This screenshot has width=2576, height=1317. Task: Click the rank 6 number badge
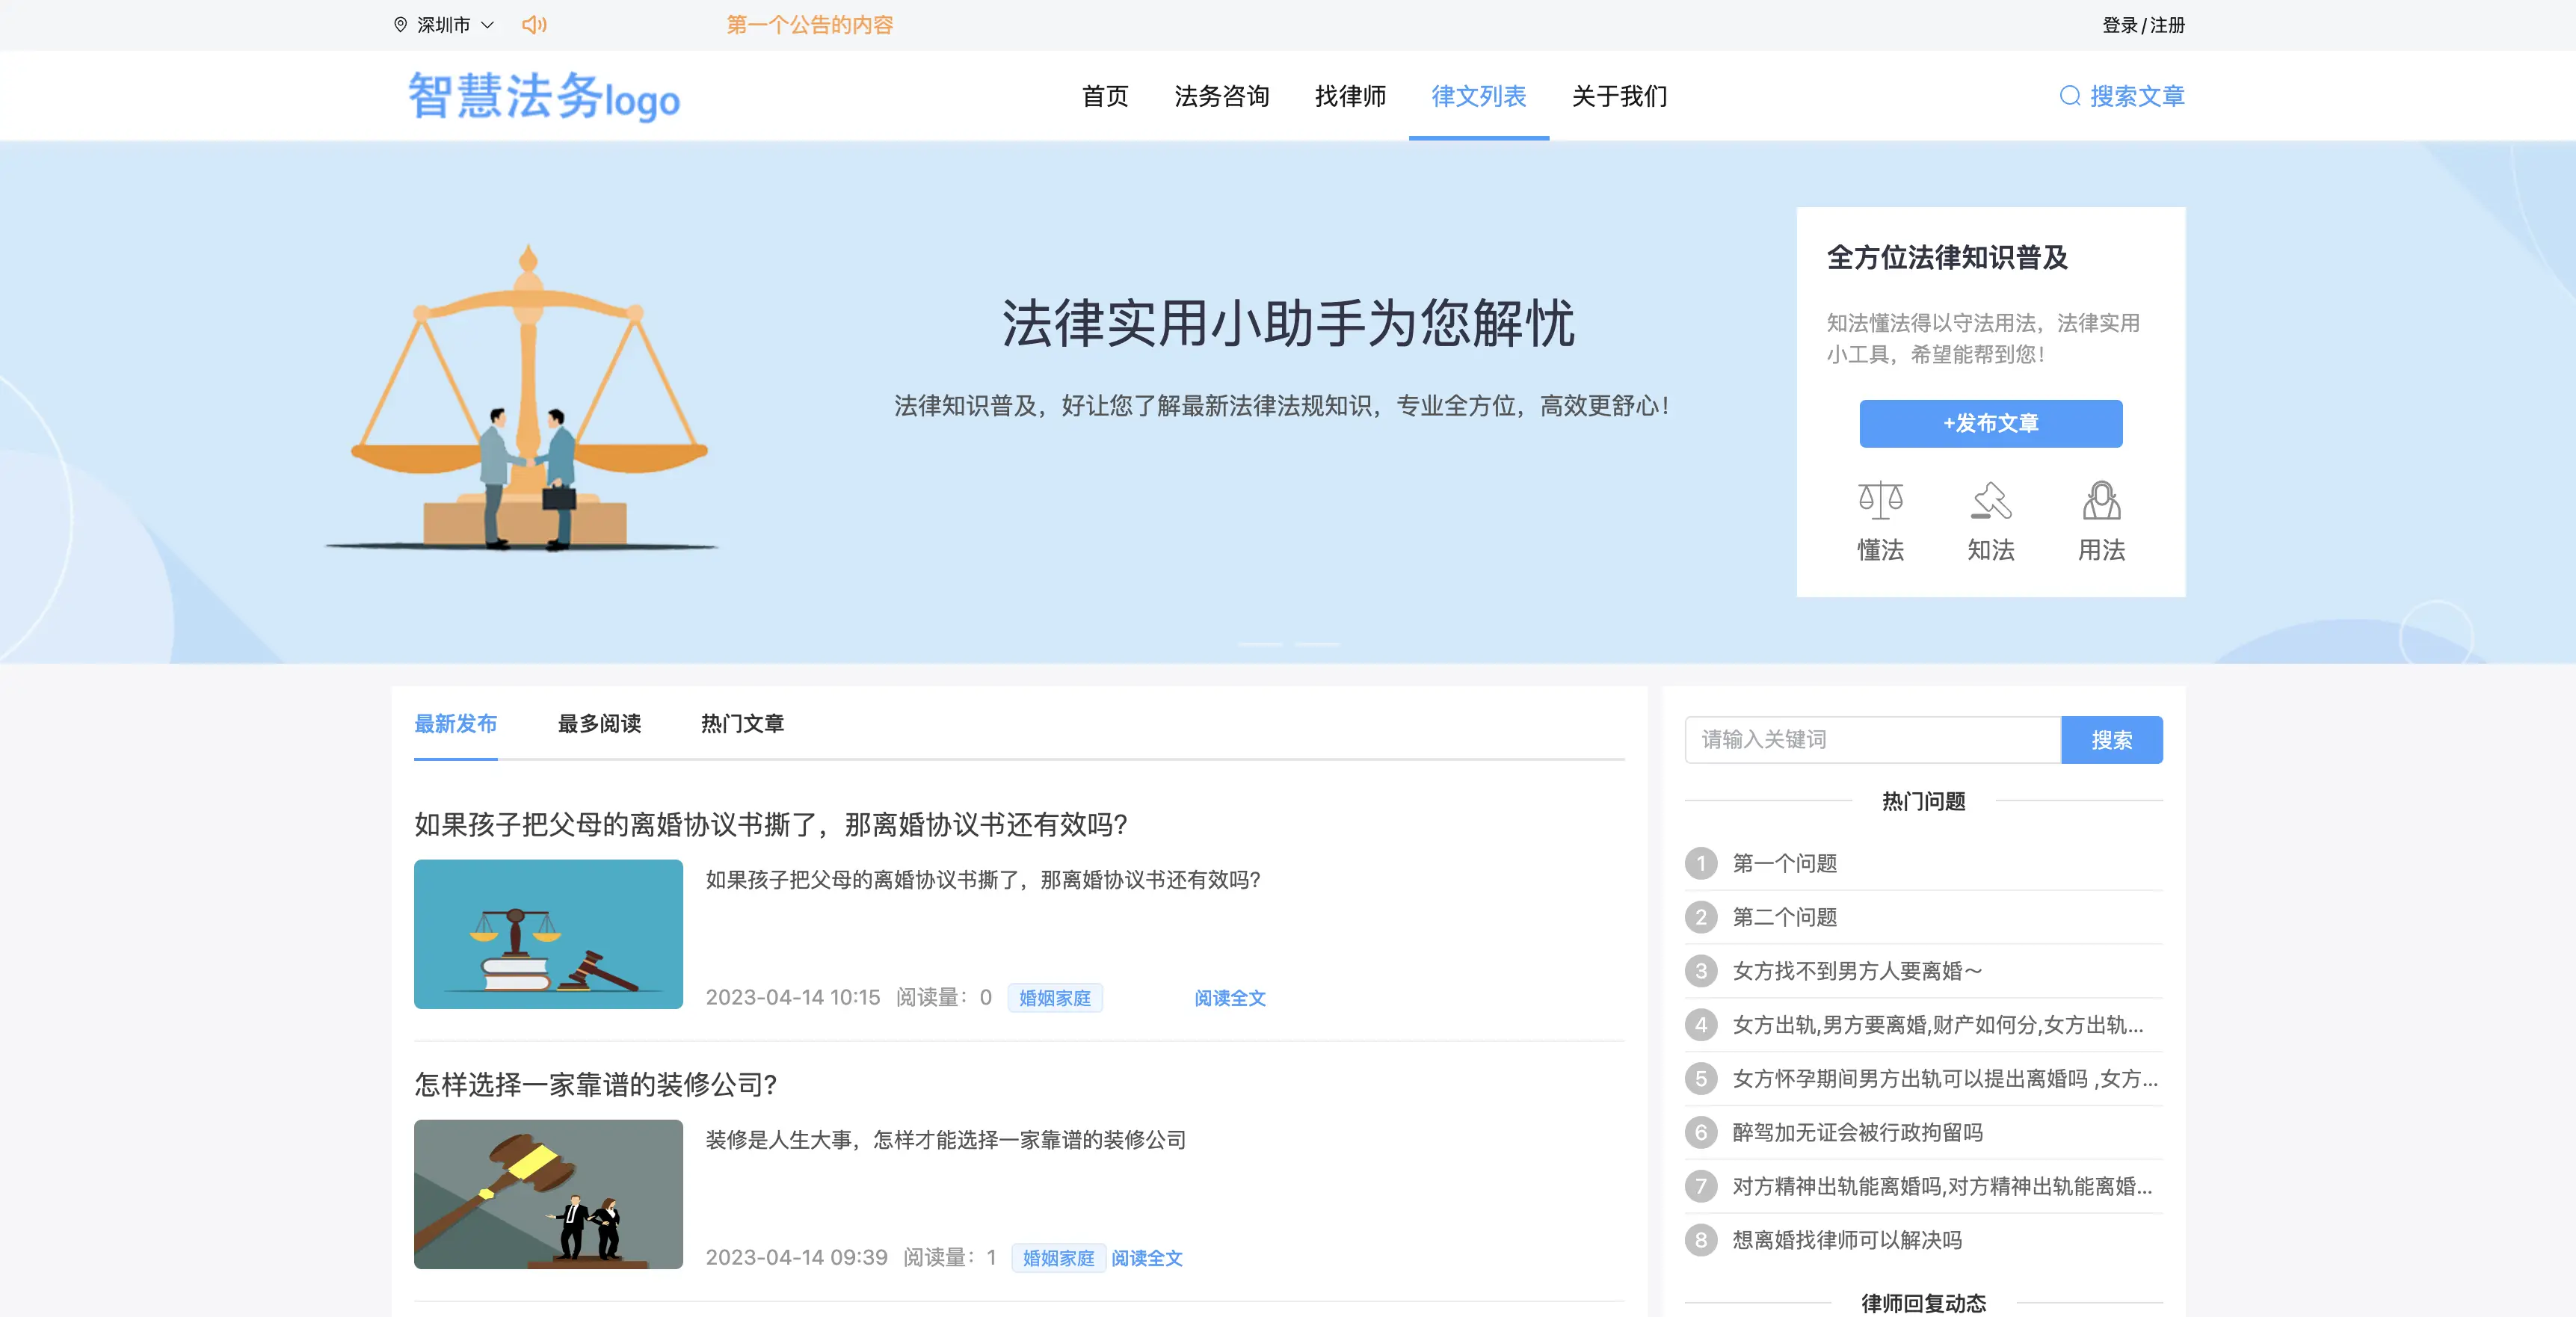1700,1132
